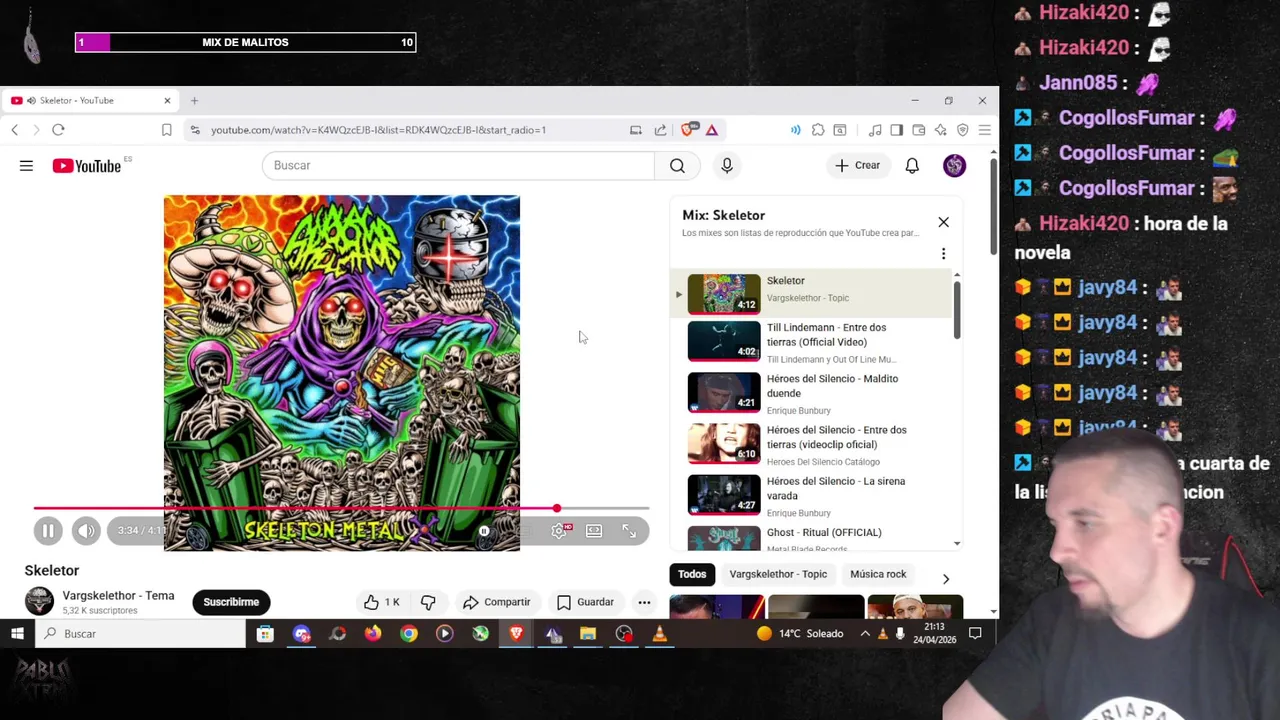Select the Vargskelethor - Topic chip
This screenshot has width=1280, height=720.
[778, 574]
